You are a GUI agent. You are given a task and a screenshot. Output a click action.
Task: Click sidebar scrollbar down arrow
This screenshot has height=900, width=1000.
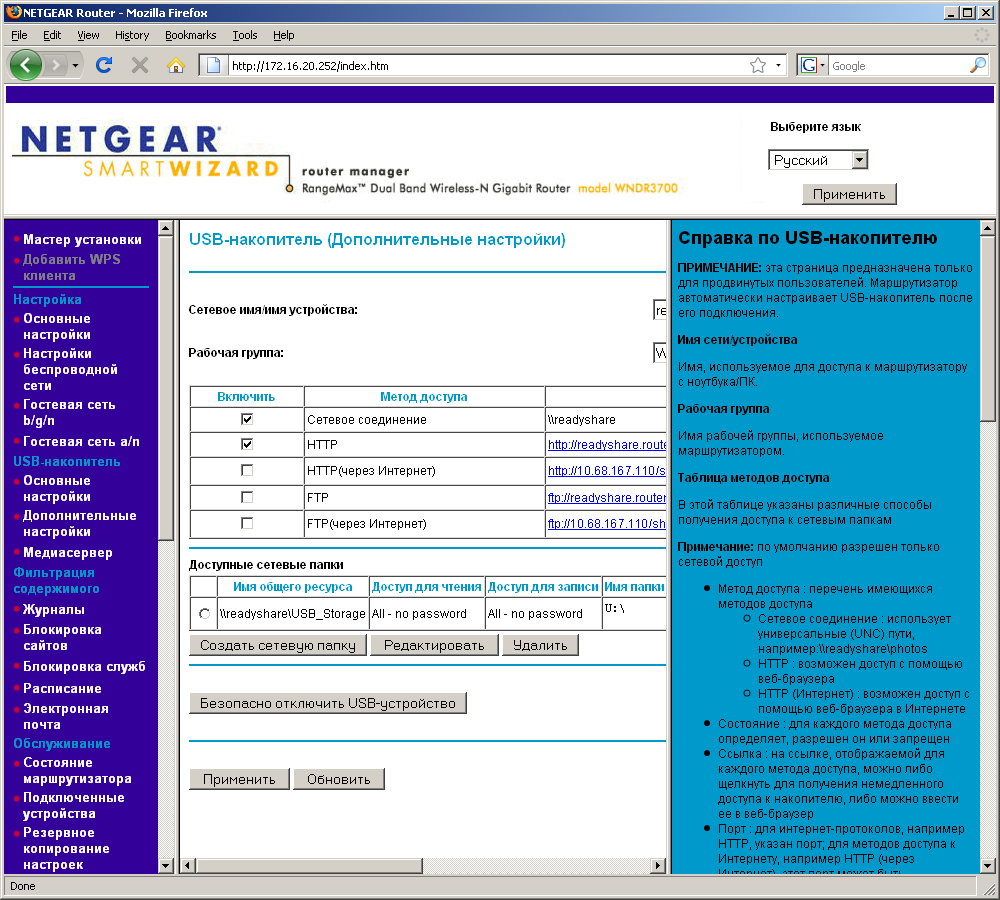click(x=166, y=866)
